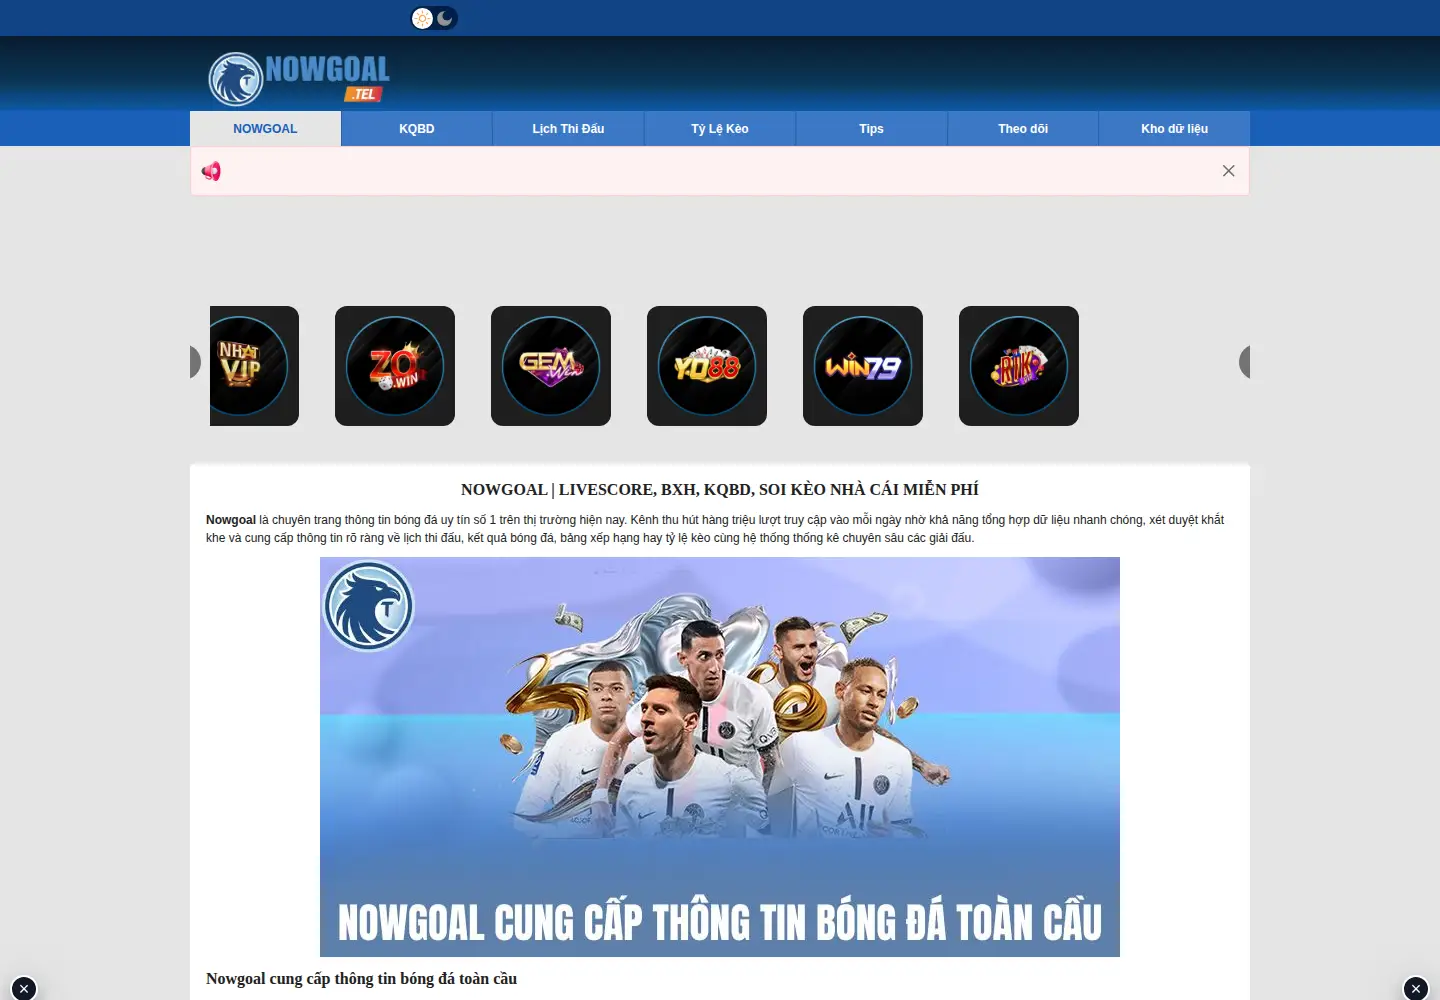The height and width of the screenshot is (1000, 1440).
Task: Select the Tips menu item
Action: (x=871, y=129)
